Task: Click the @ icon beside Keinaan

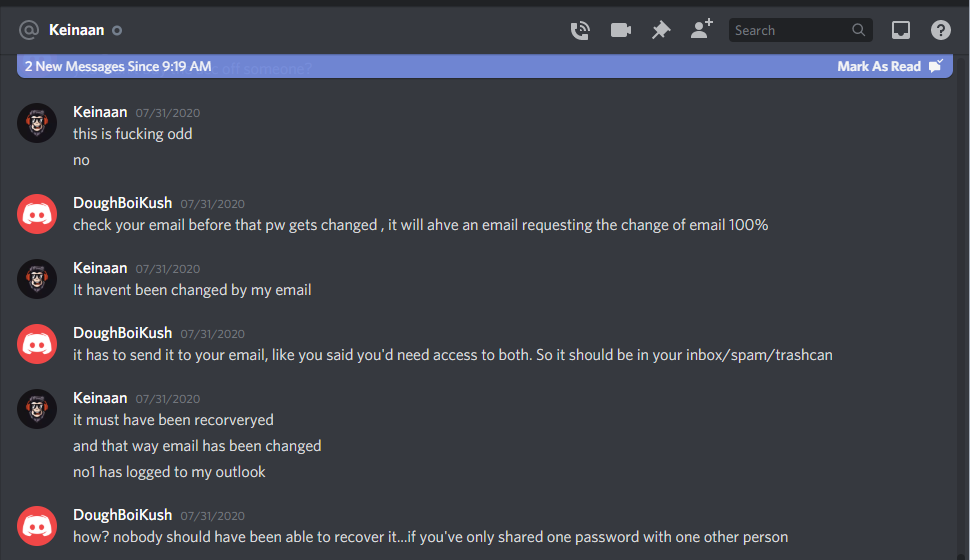Action: pyautogui.click(x=29, y=30)
